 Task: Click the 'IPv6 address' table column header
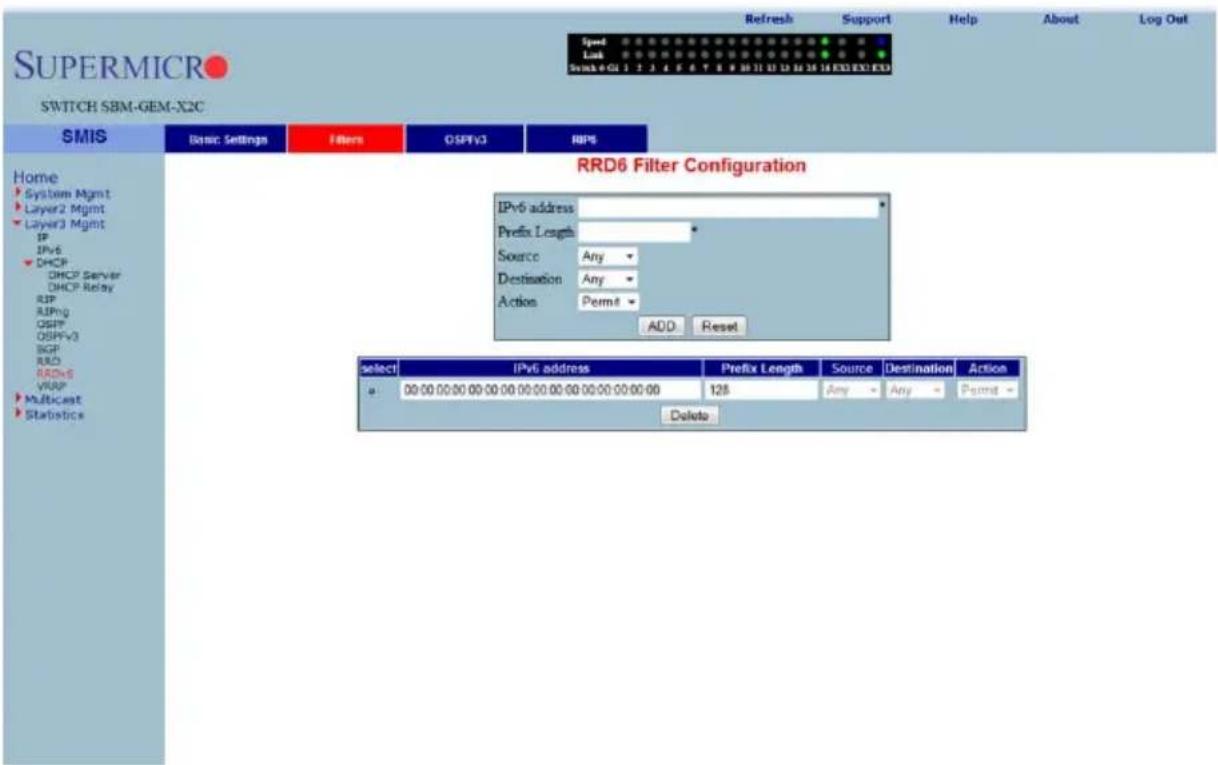(550, 369)
